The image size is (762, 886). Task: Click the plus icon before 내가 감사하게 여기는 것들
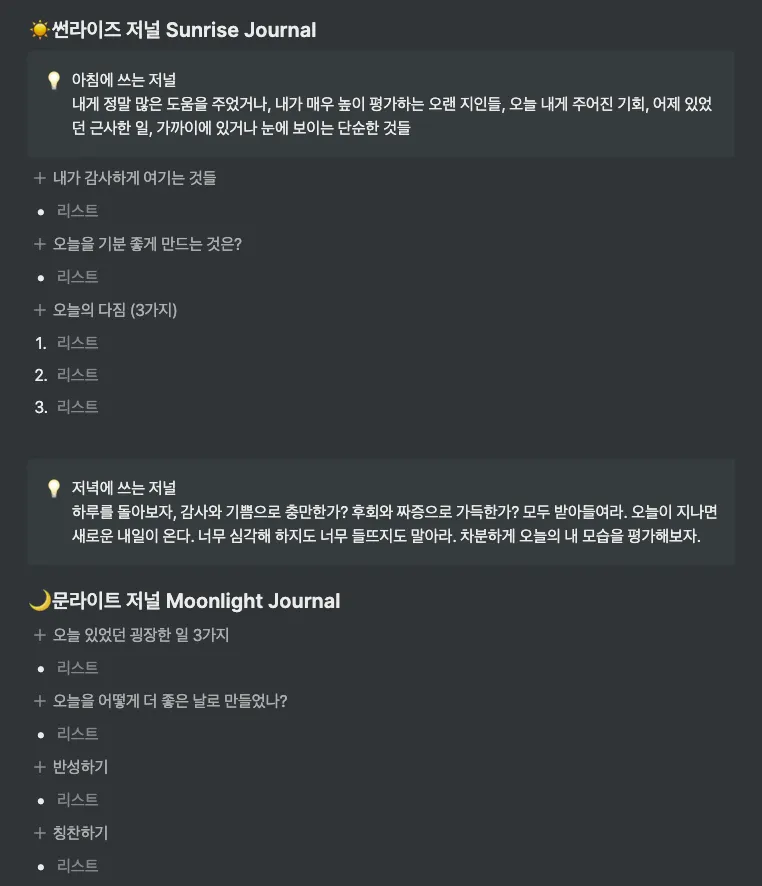click(40, 178)
